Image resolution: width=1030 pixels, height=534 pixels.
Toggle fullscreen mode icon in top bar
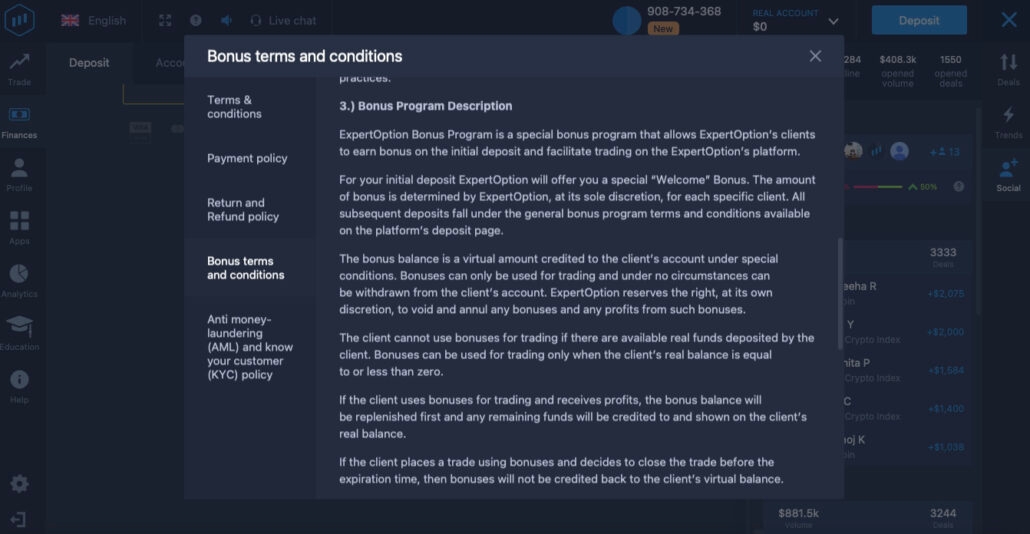(x=165, y=20)
